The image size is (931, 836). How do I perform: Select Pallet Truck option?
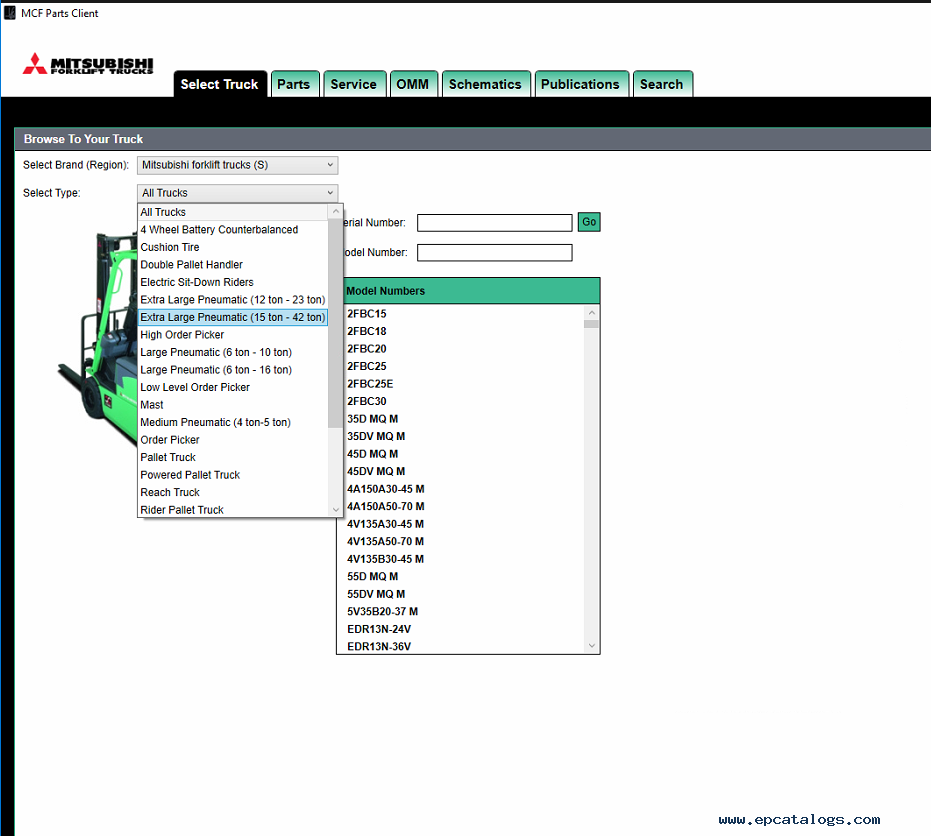(x=233, y=457)
